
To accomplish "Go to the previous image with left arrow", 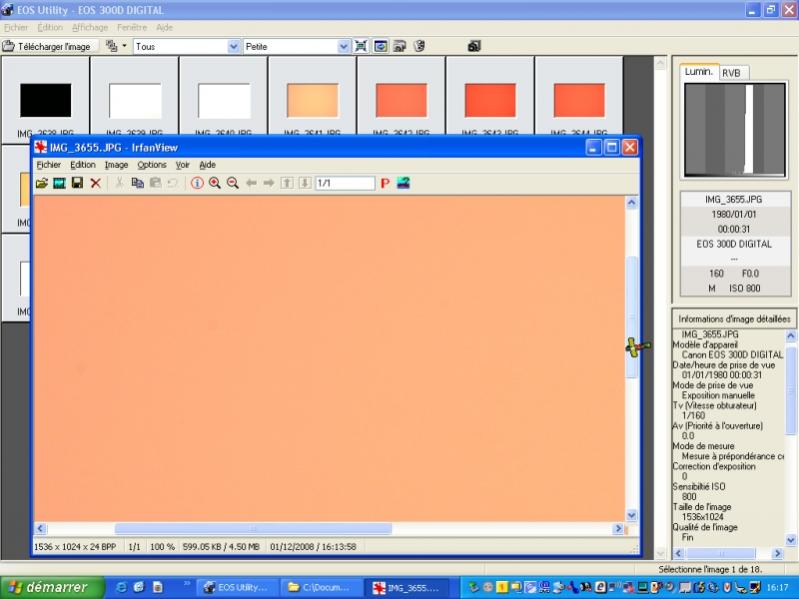I will pyautogui.click(x=251, y=183).
